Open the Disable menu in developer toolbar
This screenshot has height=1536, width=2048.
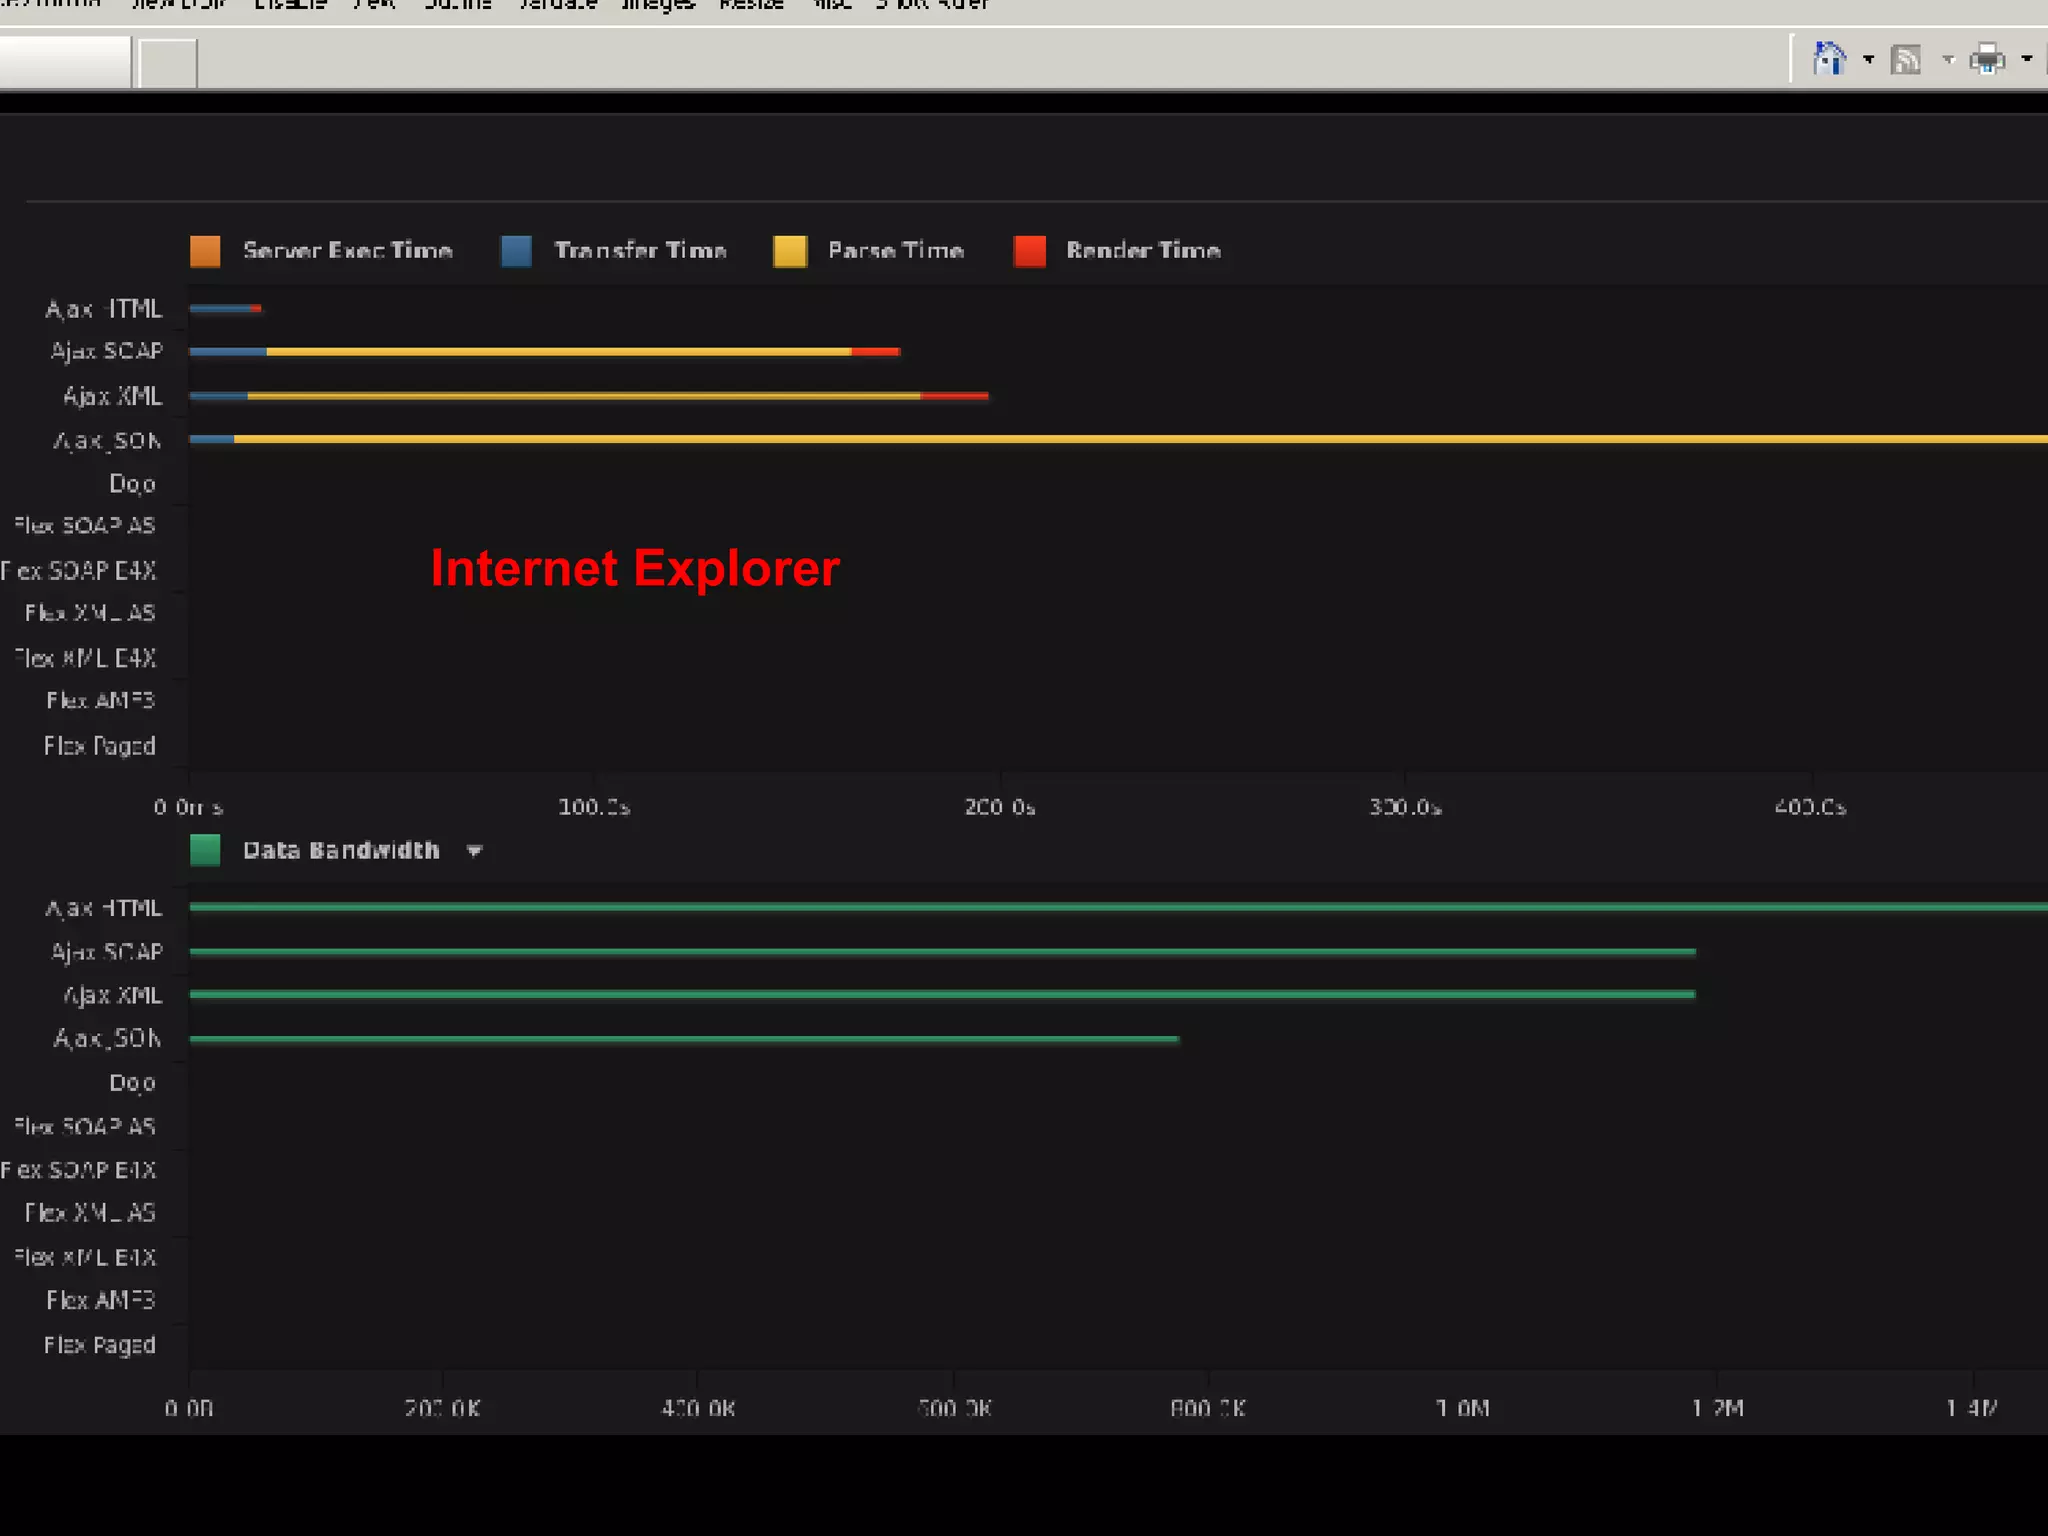click(290, 5)
